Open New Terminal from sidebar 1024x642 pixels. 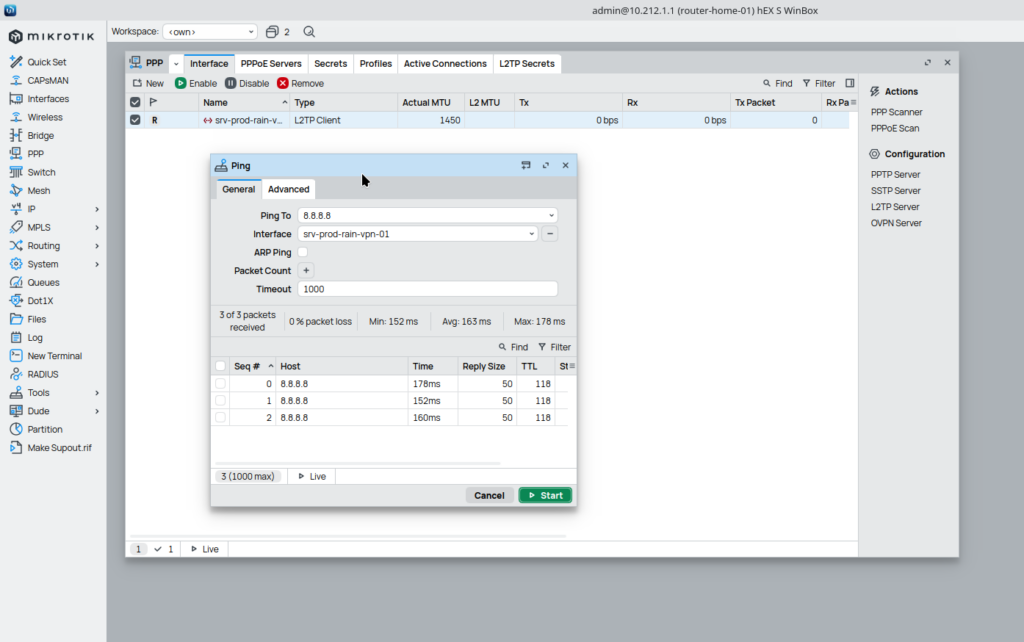[x=16, y=356]
